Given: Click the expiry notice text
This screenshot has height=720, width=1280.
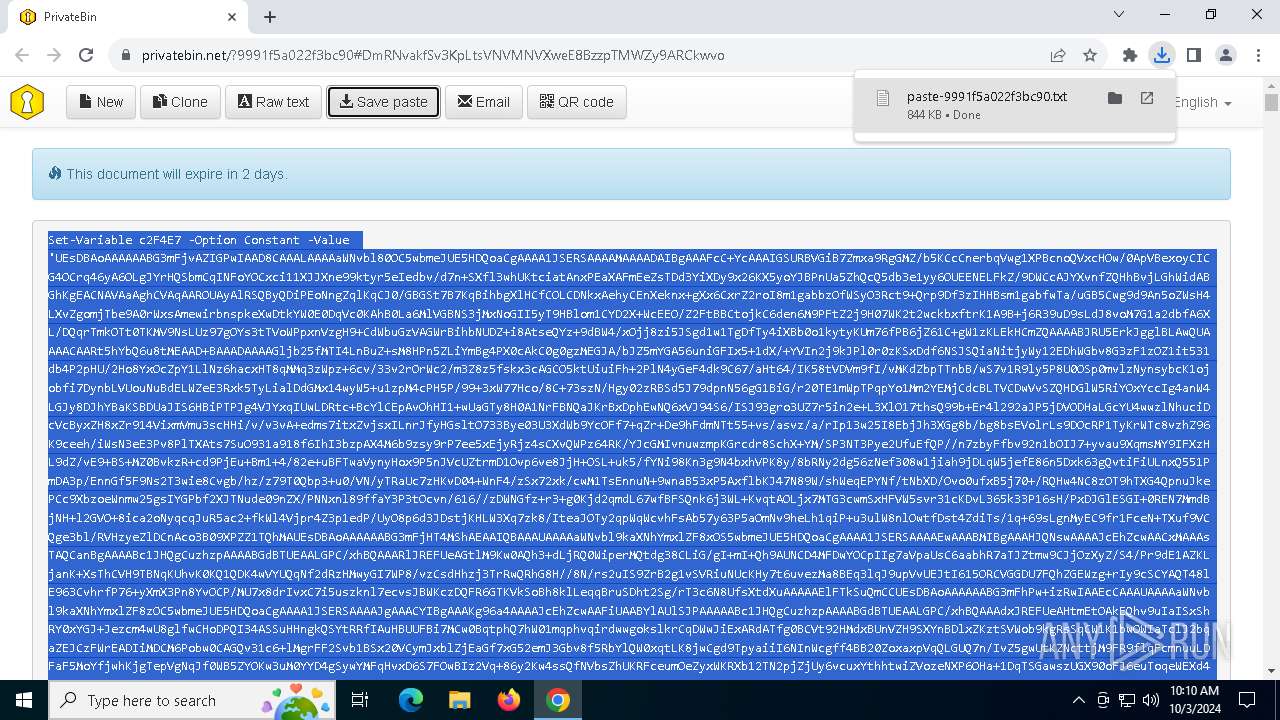Looking at the screenshot, I should coord(177,174).
